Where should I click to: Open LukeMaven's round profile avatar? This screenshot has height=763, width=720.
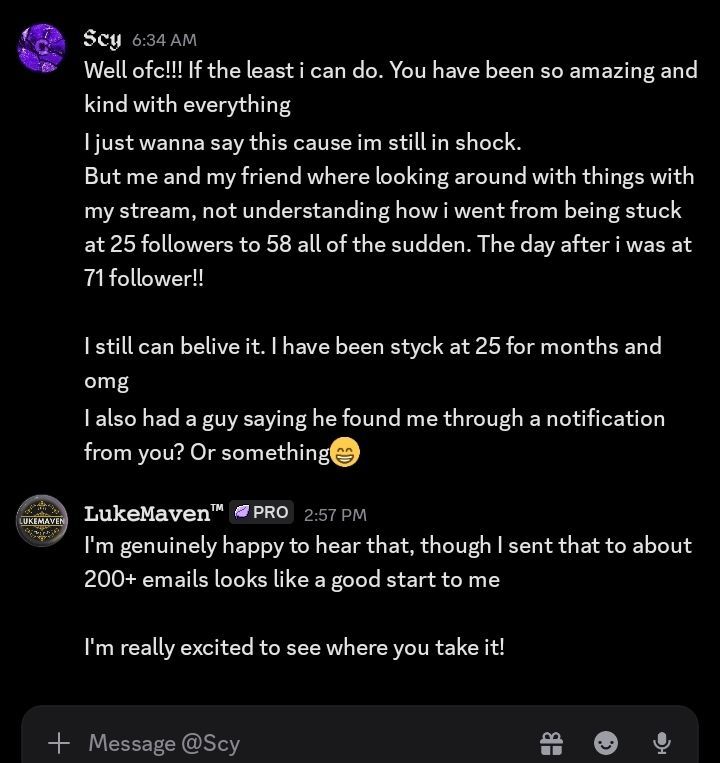pyautogui.click(x=42, y=520)
